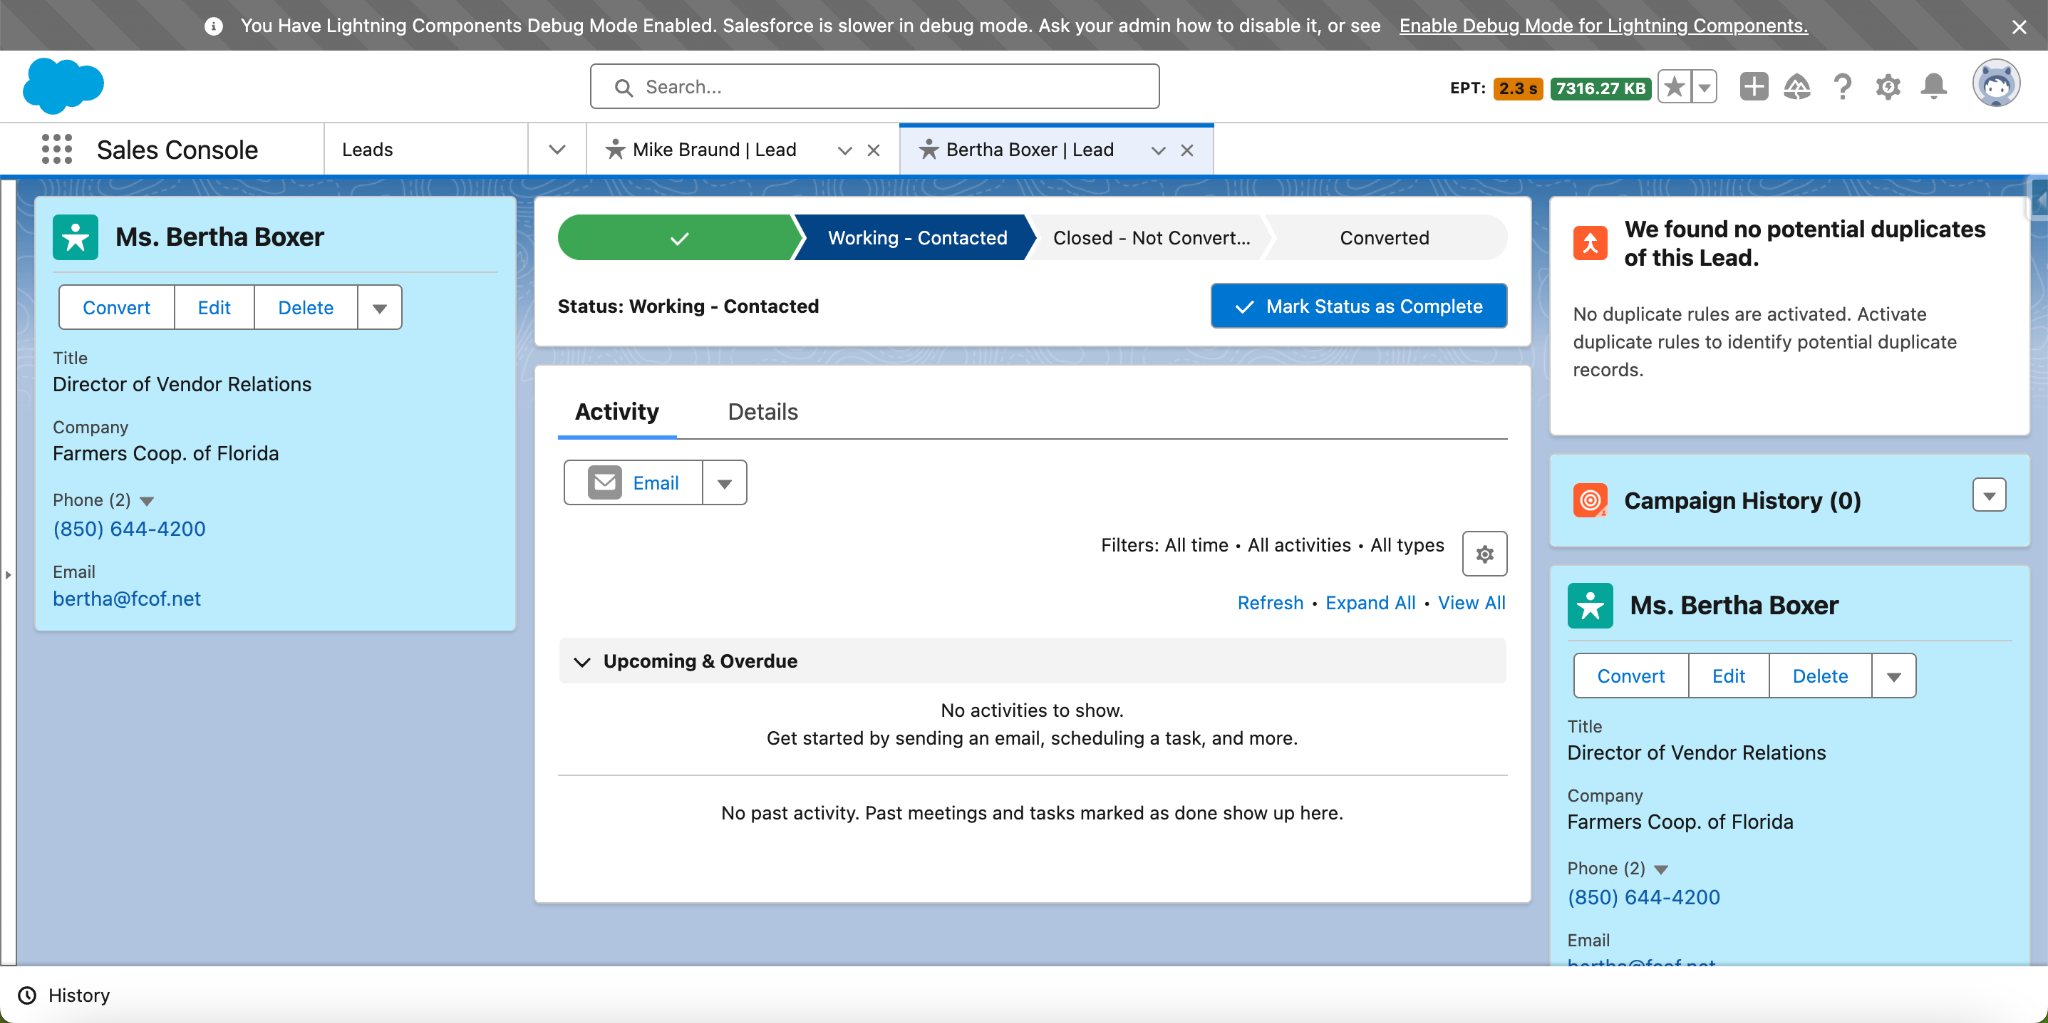Click Mark Status as Complete button
The image size is (2048, 1023).
[x=1359, y=306]
